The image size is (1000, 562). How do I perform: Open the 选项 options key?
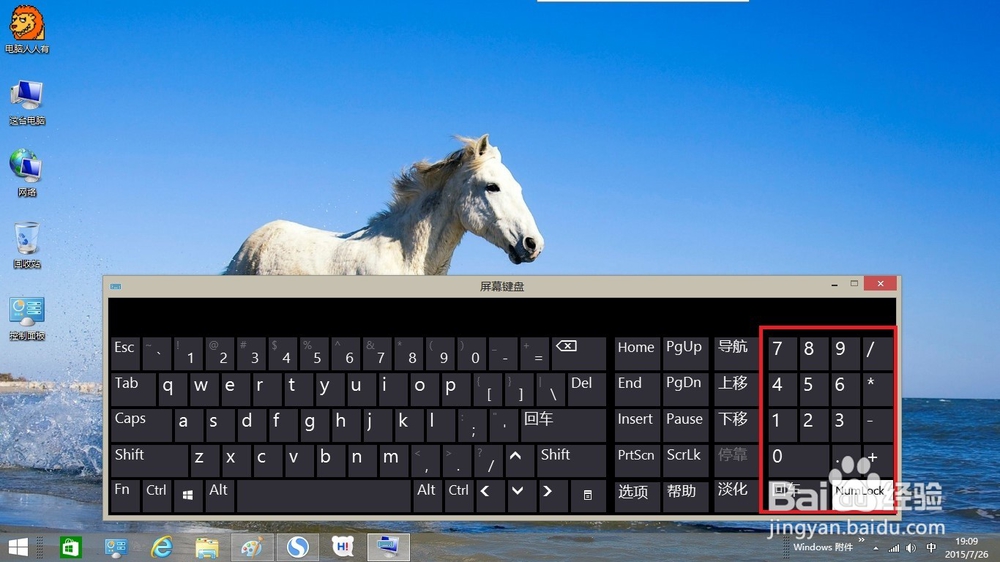[636, 496]
